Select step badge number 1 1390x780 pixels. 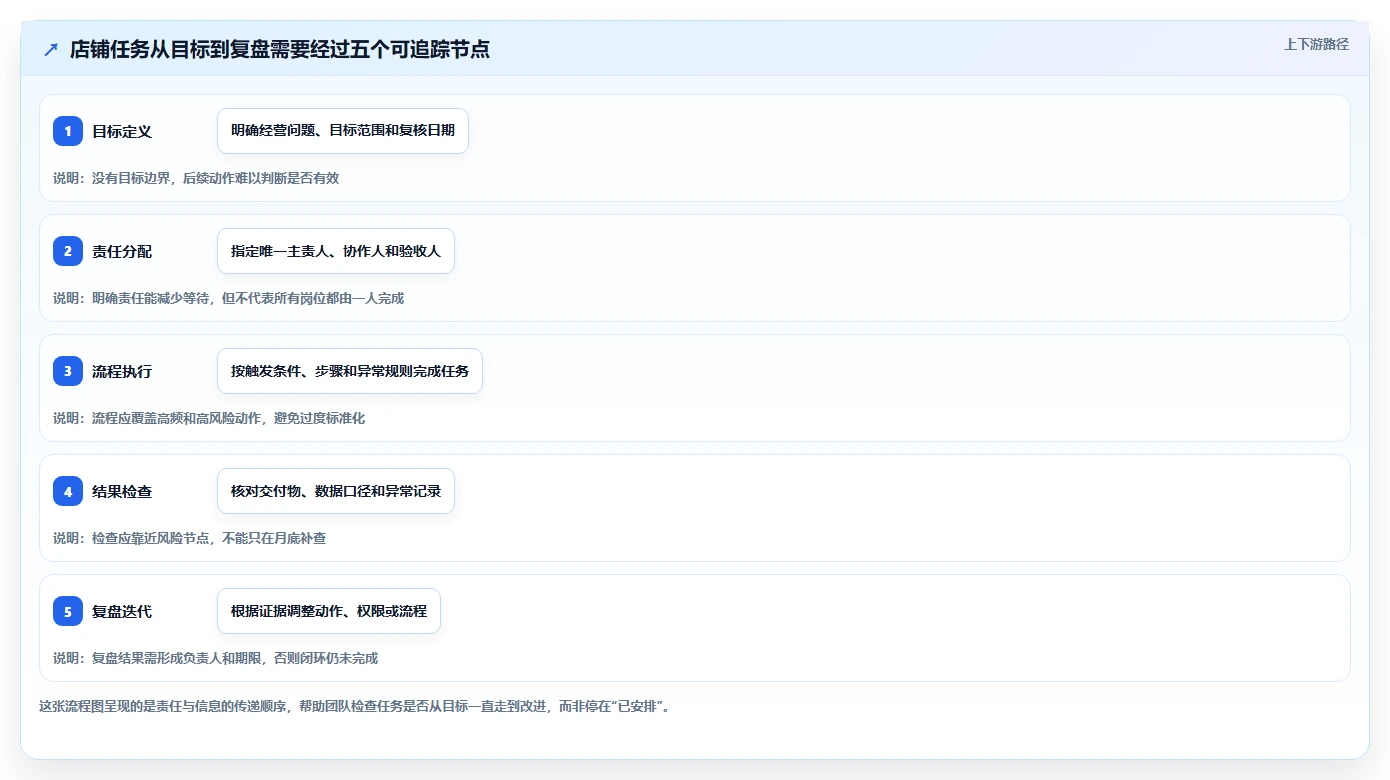68,131
